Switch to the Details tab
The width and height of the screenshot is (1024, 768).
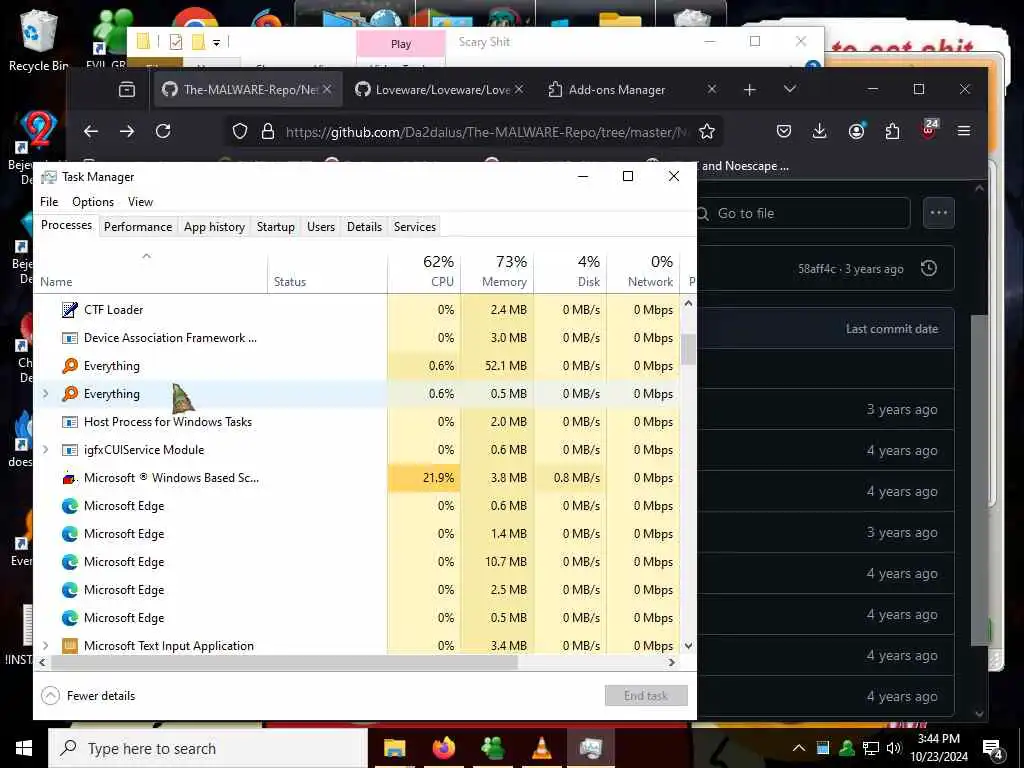point(364,227)
